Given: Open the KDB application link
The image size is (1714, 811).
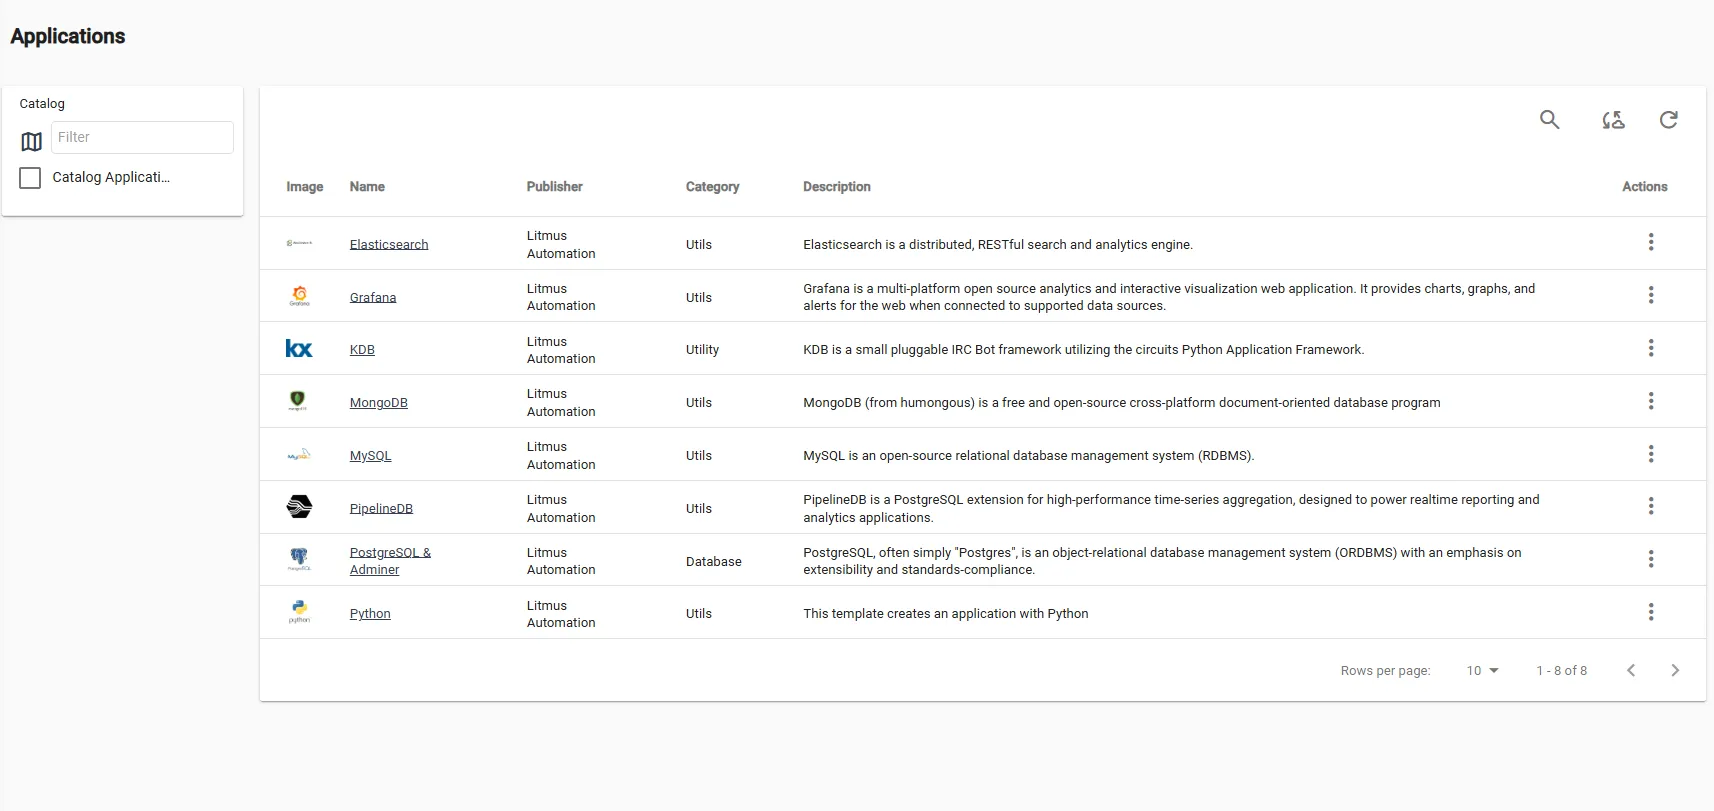Looking at the screenshot, I should (362, 350).
